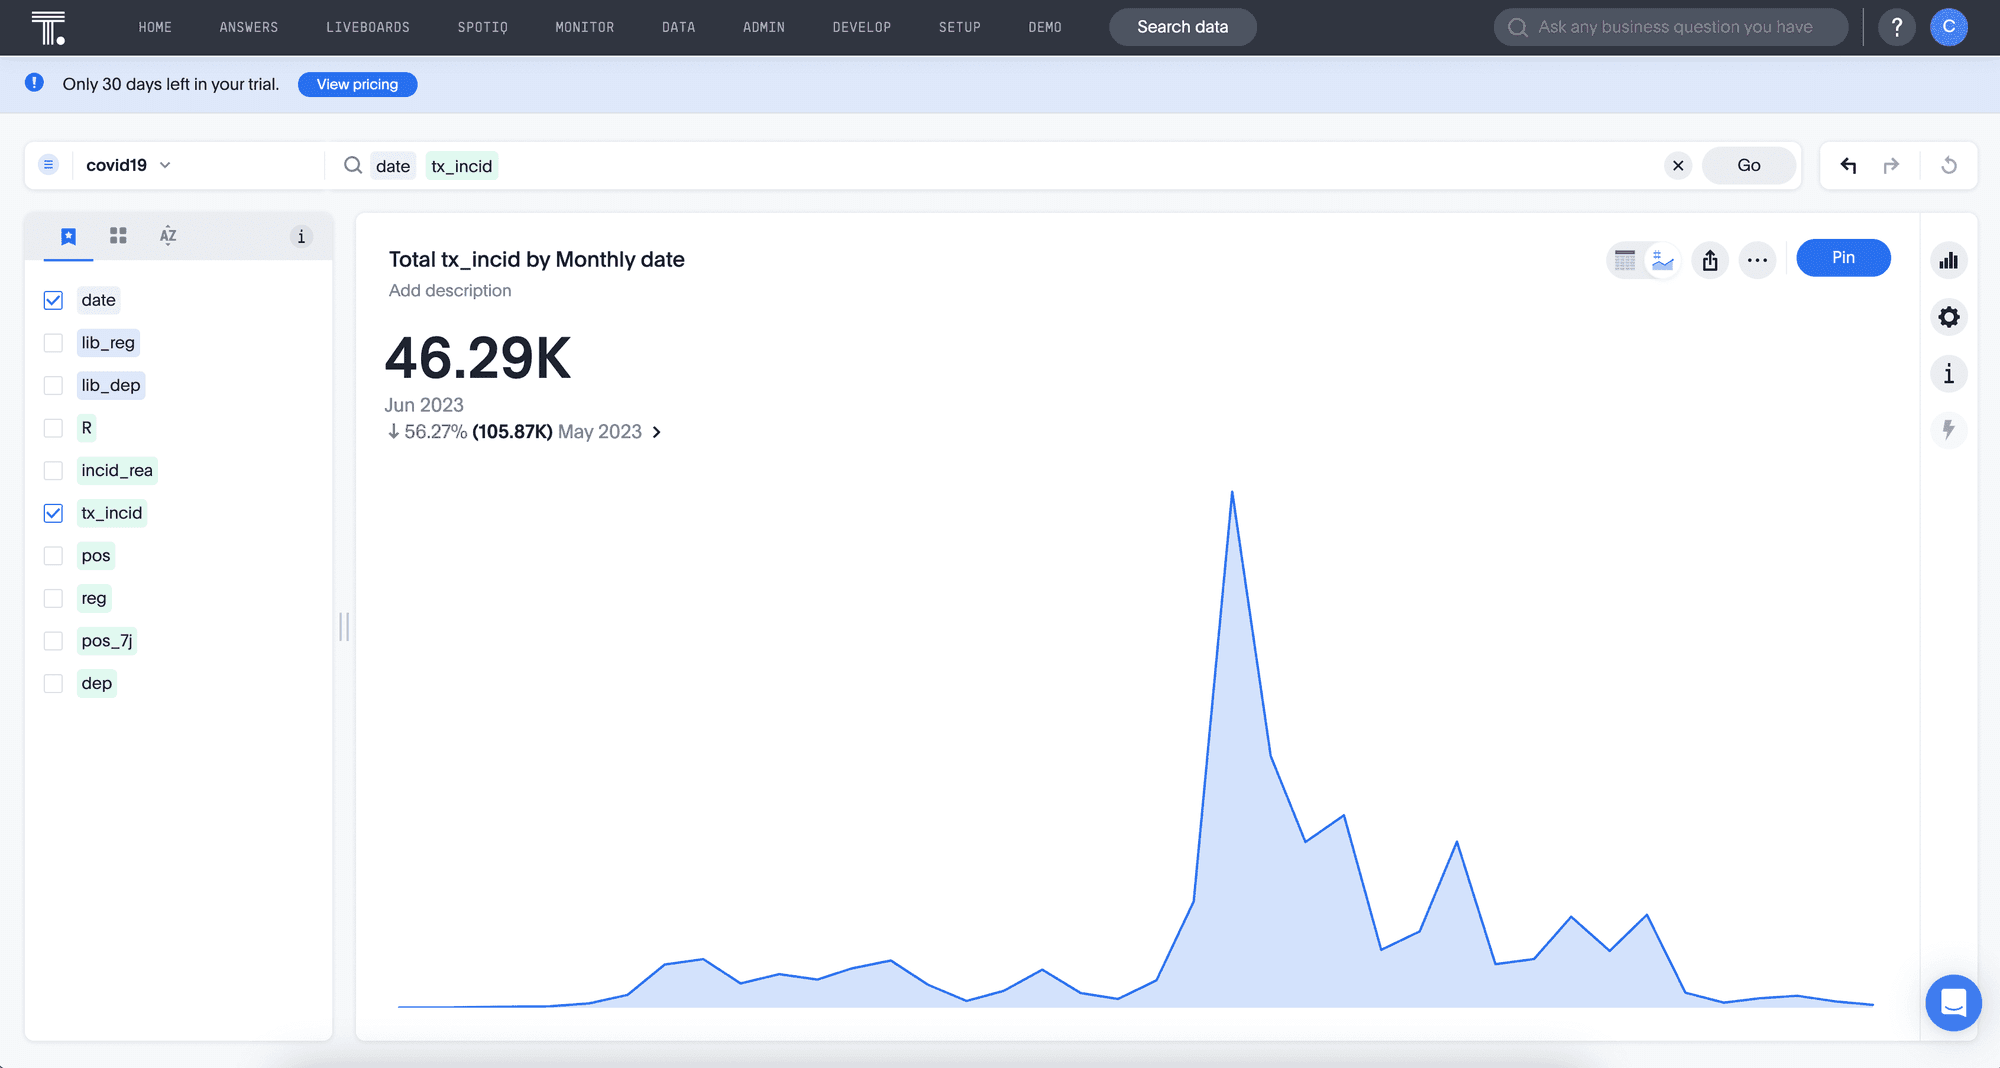This screenshot has width=2000, height=1068.
Task: Switch to chart view
Action: [1662, 260]
